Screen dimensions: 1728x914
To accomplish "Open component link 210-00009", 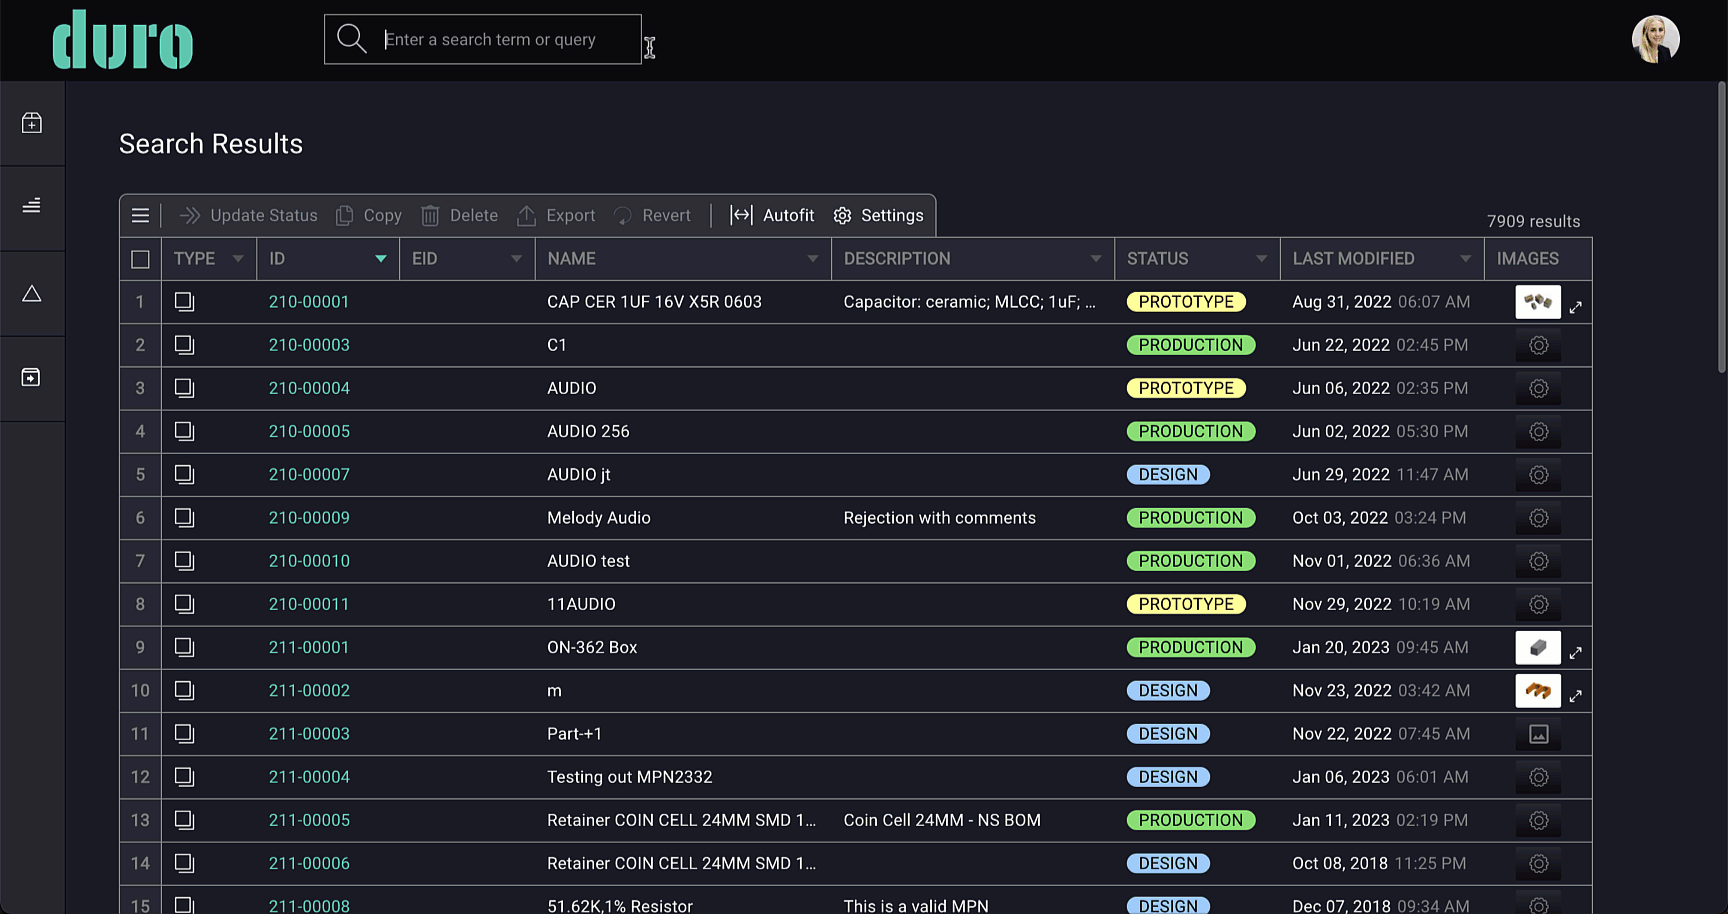I will [309, 518].
